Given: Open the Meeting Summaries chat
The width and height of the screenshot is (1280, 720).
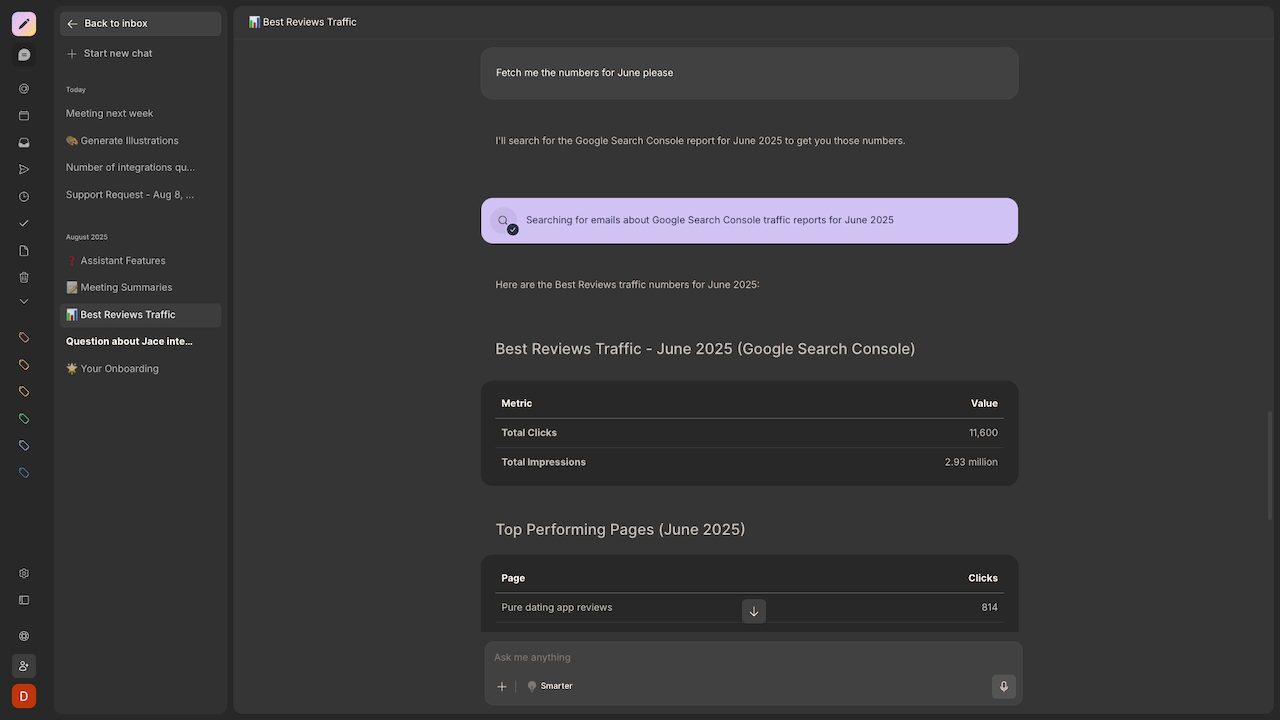Looking at the screenshot, I should (126, 287).
